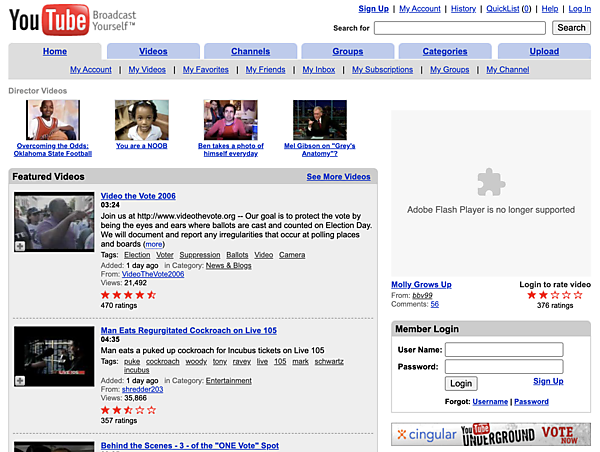Click the Forgot Password link
The image size is (600, 452).
pos(531,402)
